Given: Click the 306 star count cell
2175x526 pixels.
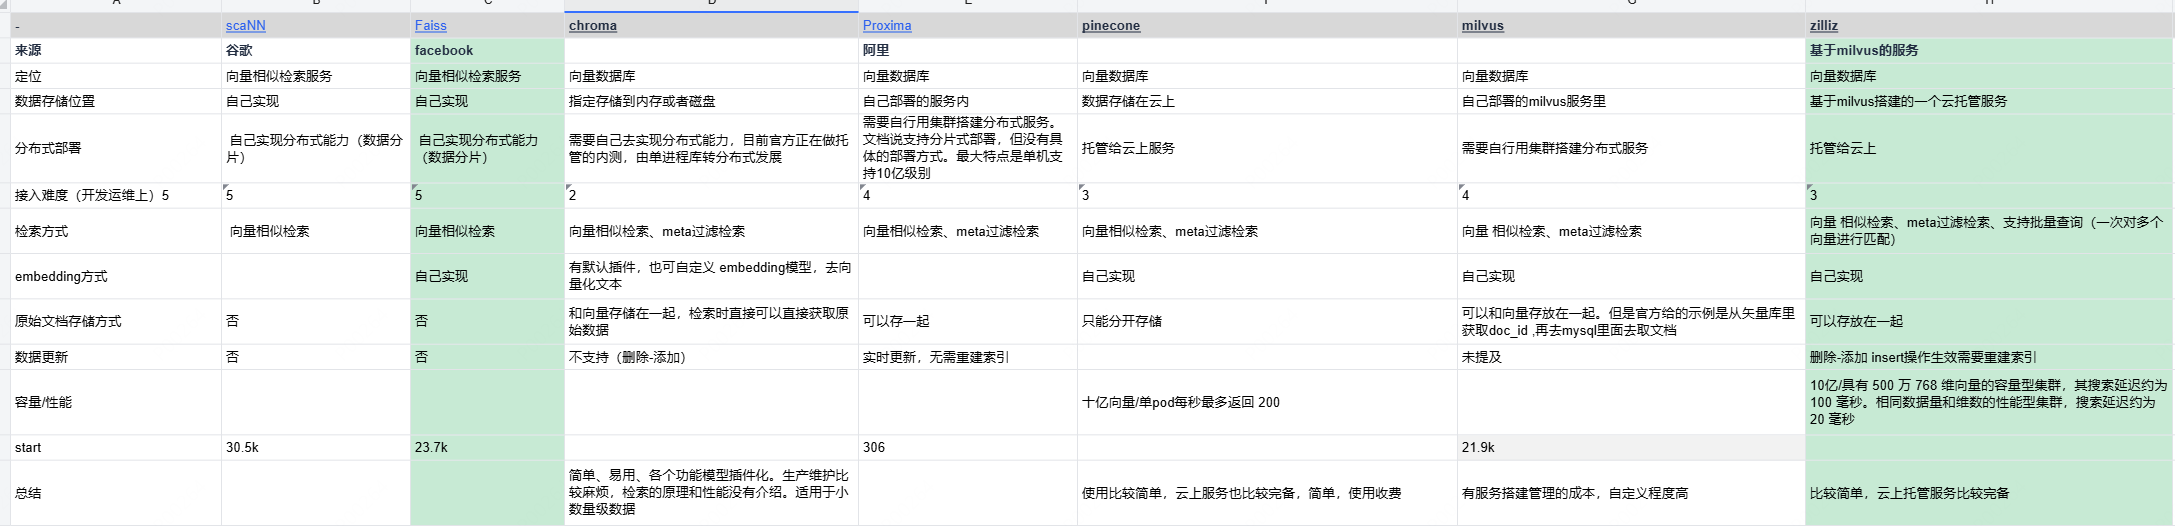Looking at the screenshot, I should click(967, 447).
